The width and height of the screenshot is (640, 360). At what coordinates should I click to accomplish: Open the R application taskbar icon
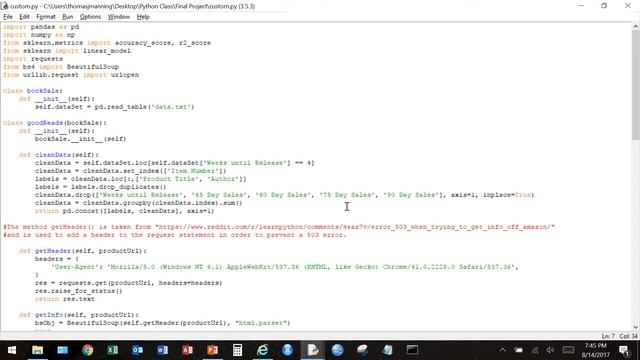tap(287, 350)
